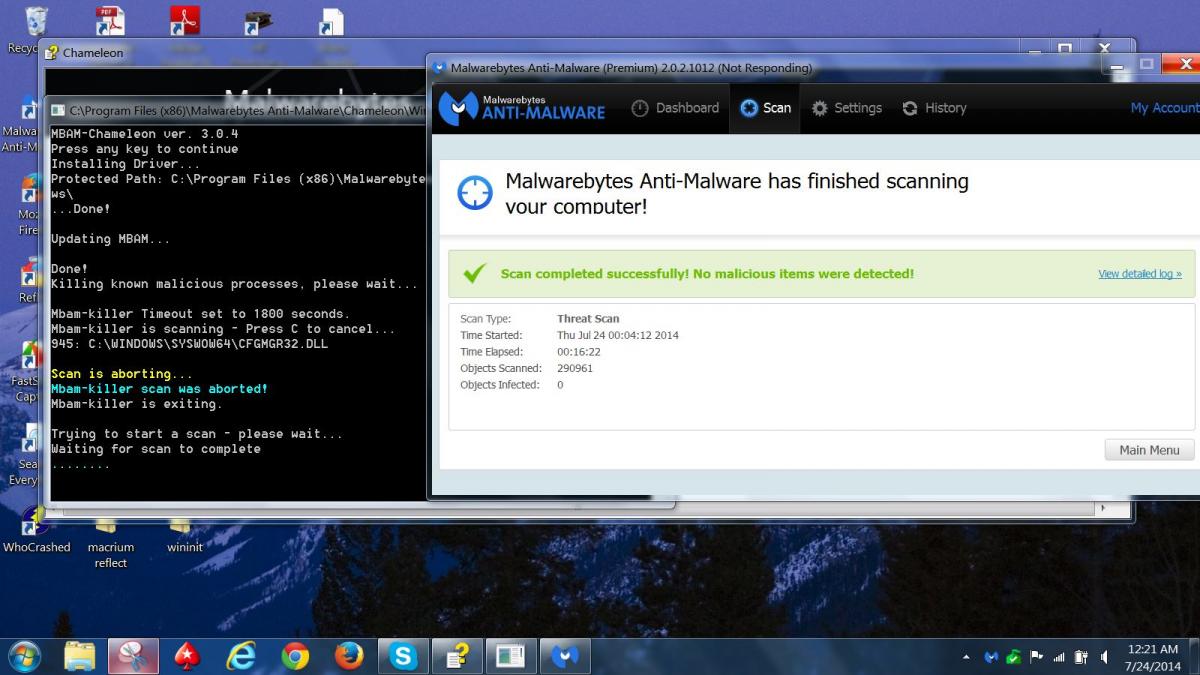Open the white PDF document shortcut on desktop
1200x675 pixels.
click(110, 20)
